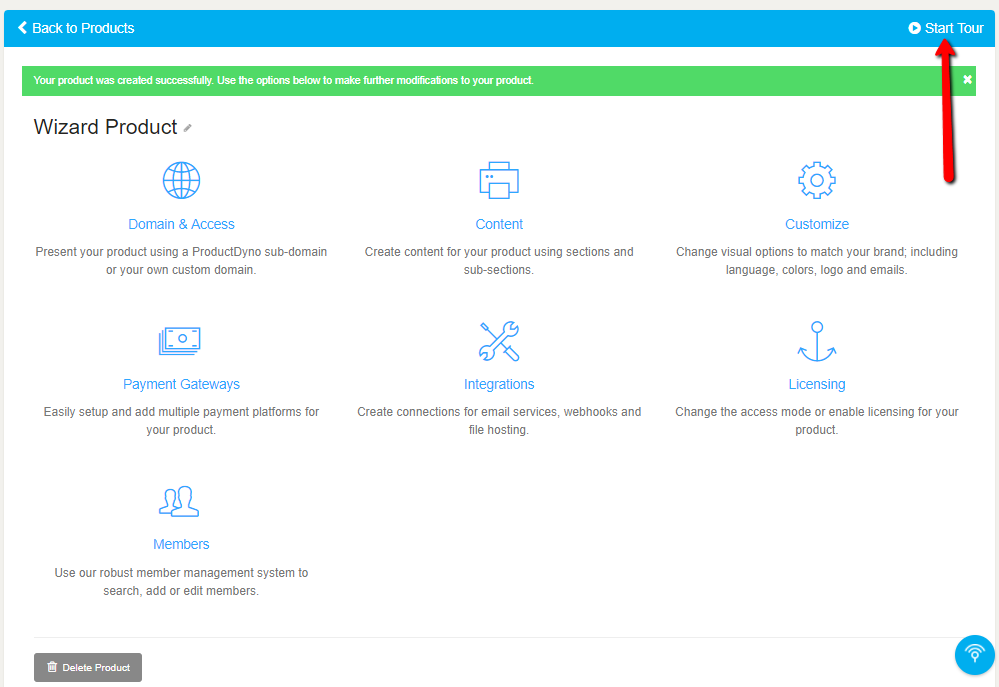Start Tour from the header

click(x=945, y=28)
